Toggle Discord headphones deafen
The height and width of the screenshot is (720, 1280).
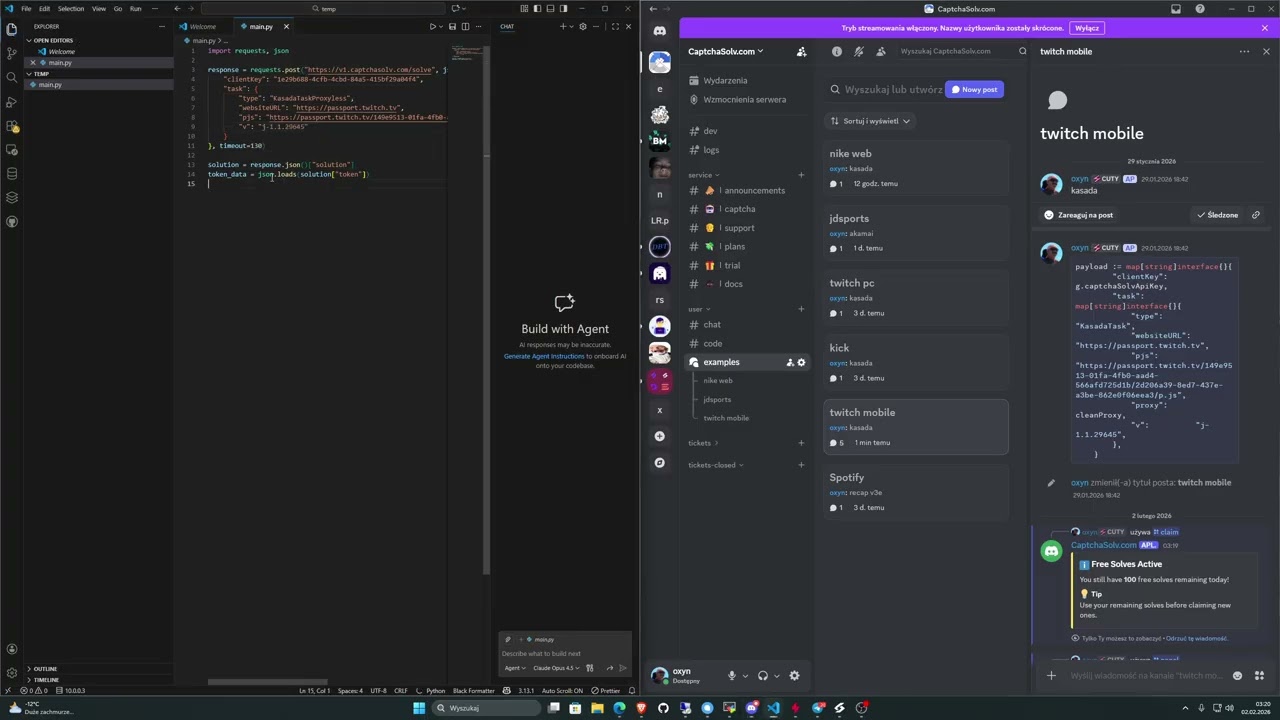[x=762, y=675]
